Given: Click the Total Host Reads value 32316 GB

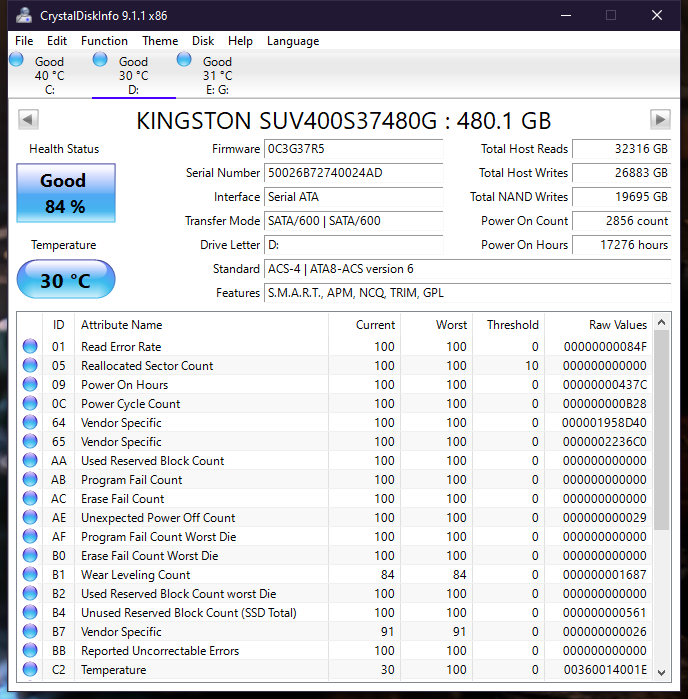Looking at the screenshot, I should coord(622,149).
